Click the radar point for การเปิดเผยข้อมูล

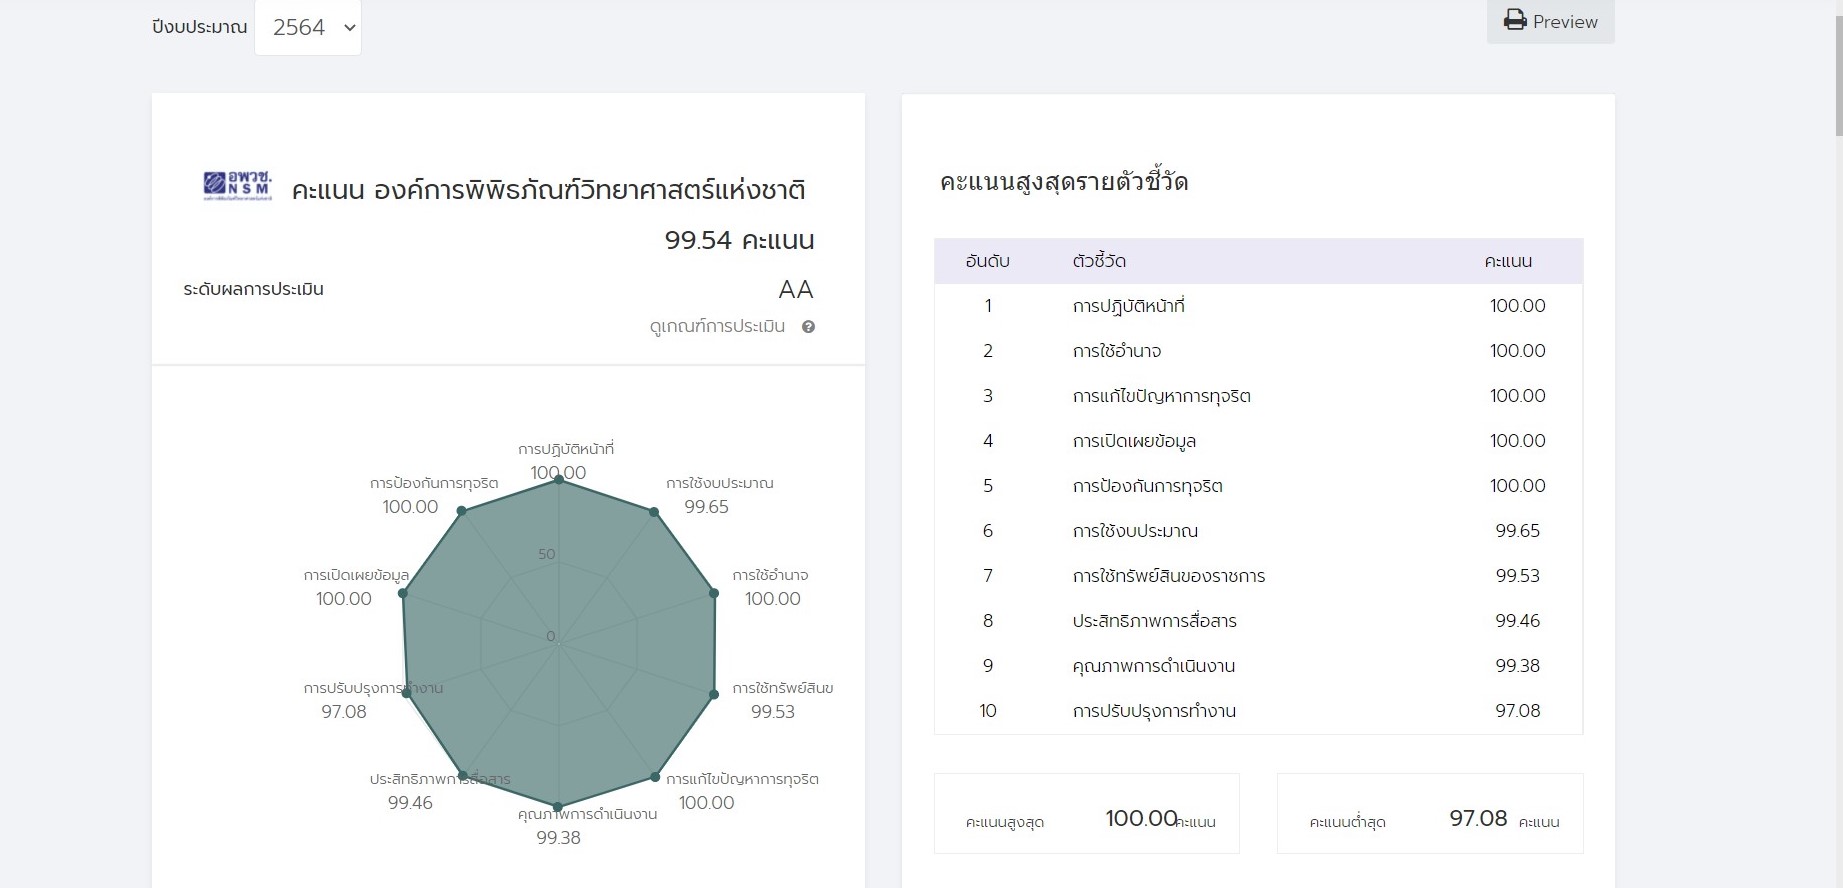point(403,593)
